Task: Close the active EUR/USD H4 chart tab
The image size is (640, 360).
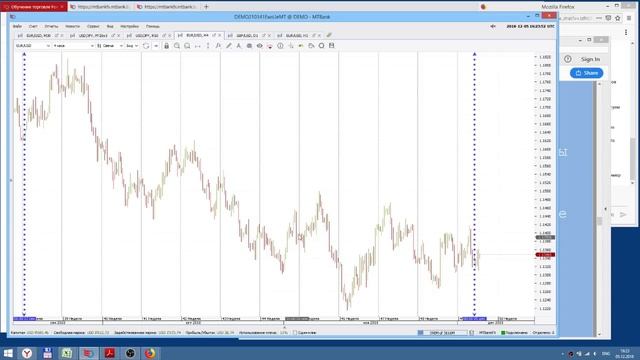Action: click(x=220, y=36)
